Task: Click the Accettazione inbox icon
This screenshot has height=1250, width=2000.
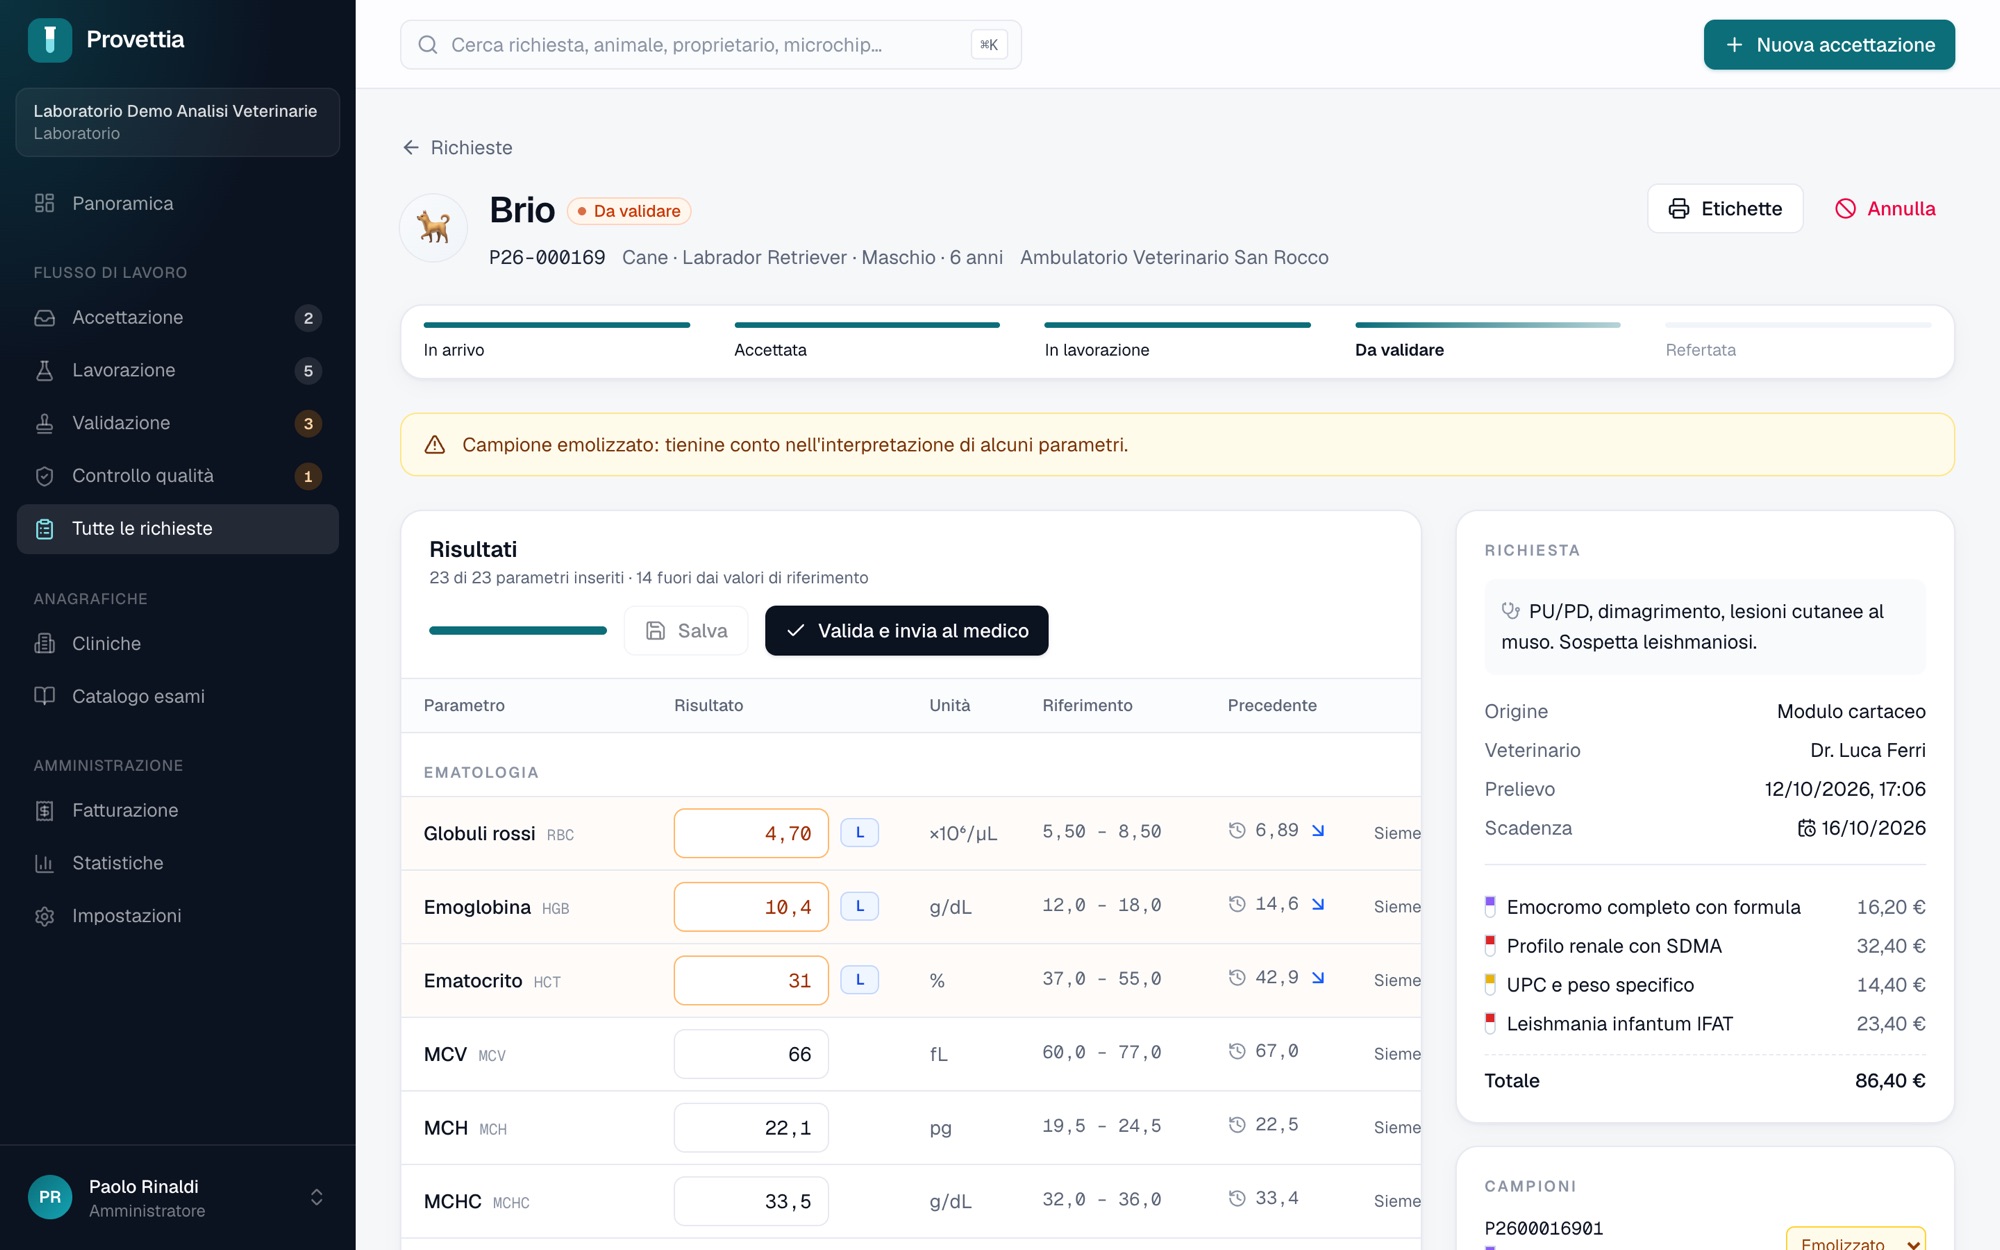Action: pos(44,317)
